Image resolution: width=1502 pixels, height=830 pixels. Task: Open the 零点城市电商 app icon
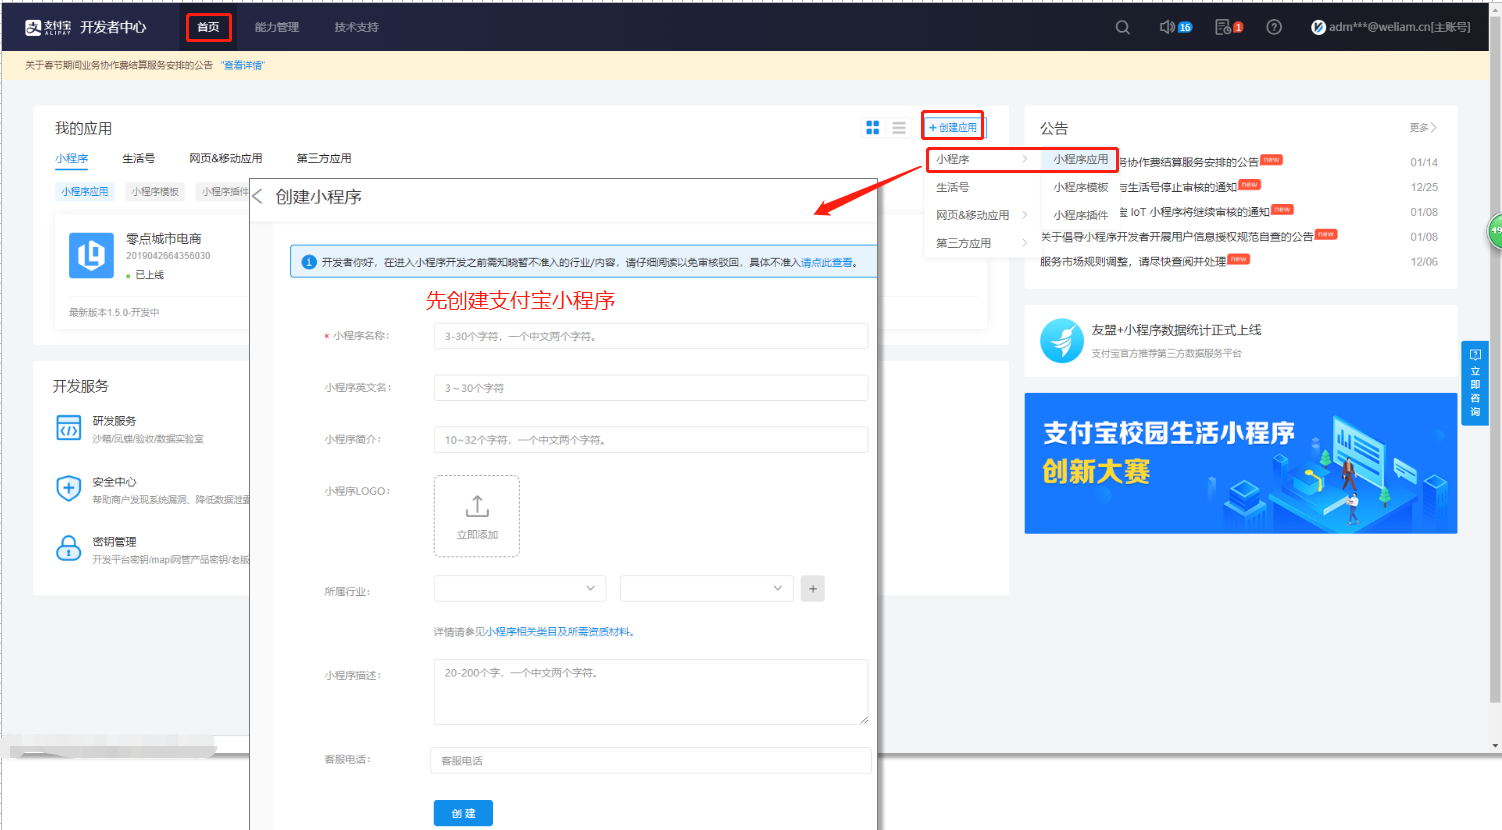pos(91,255)
